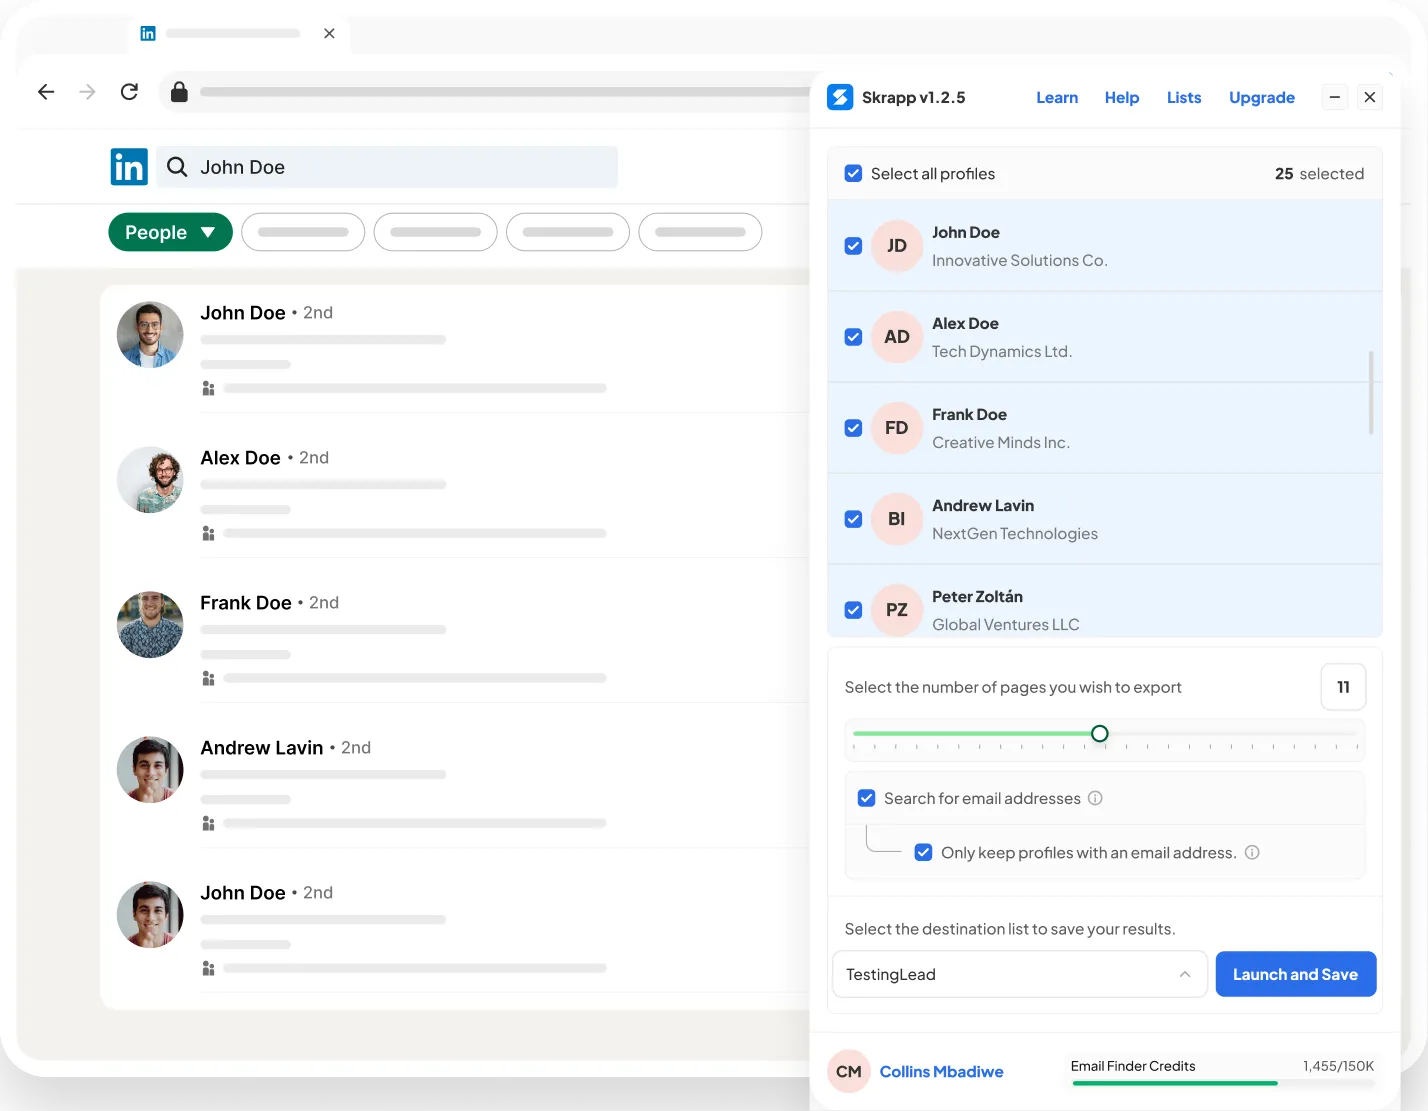
Task: Click Frank Doe profile photo
Action: coord(150,625)
